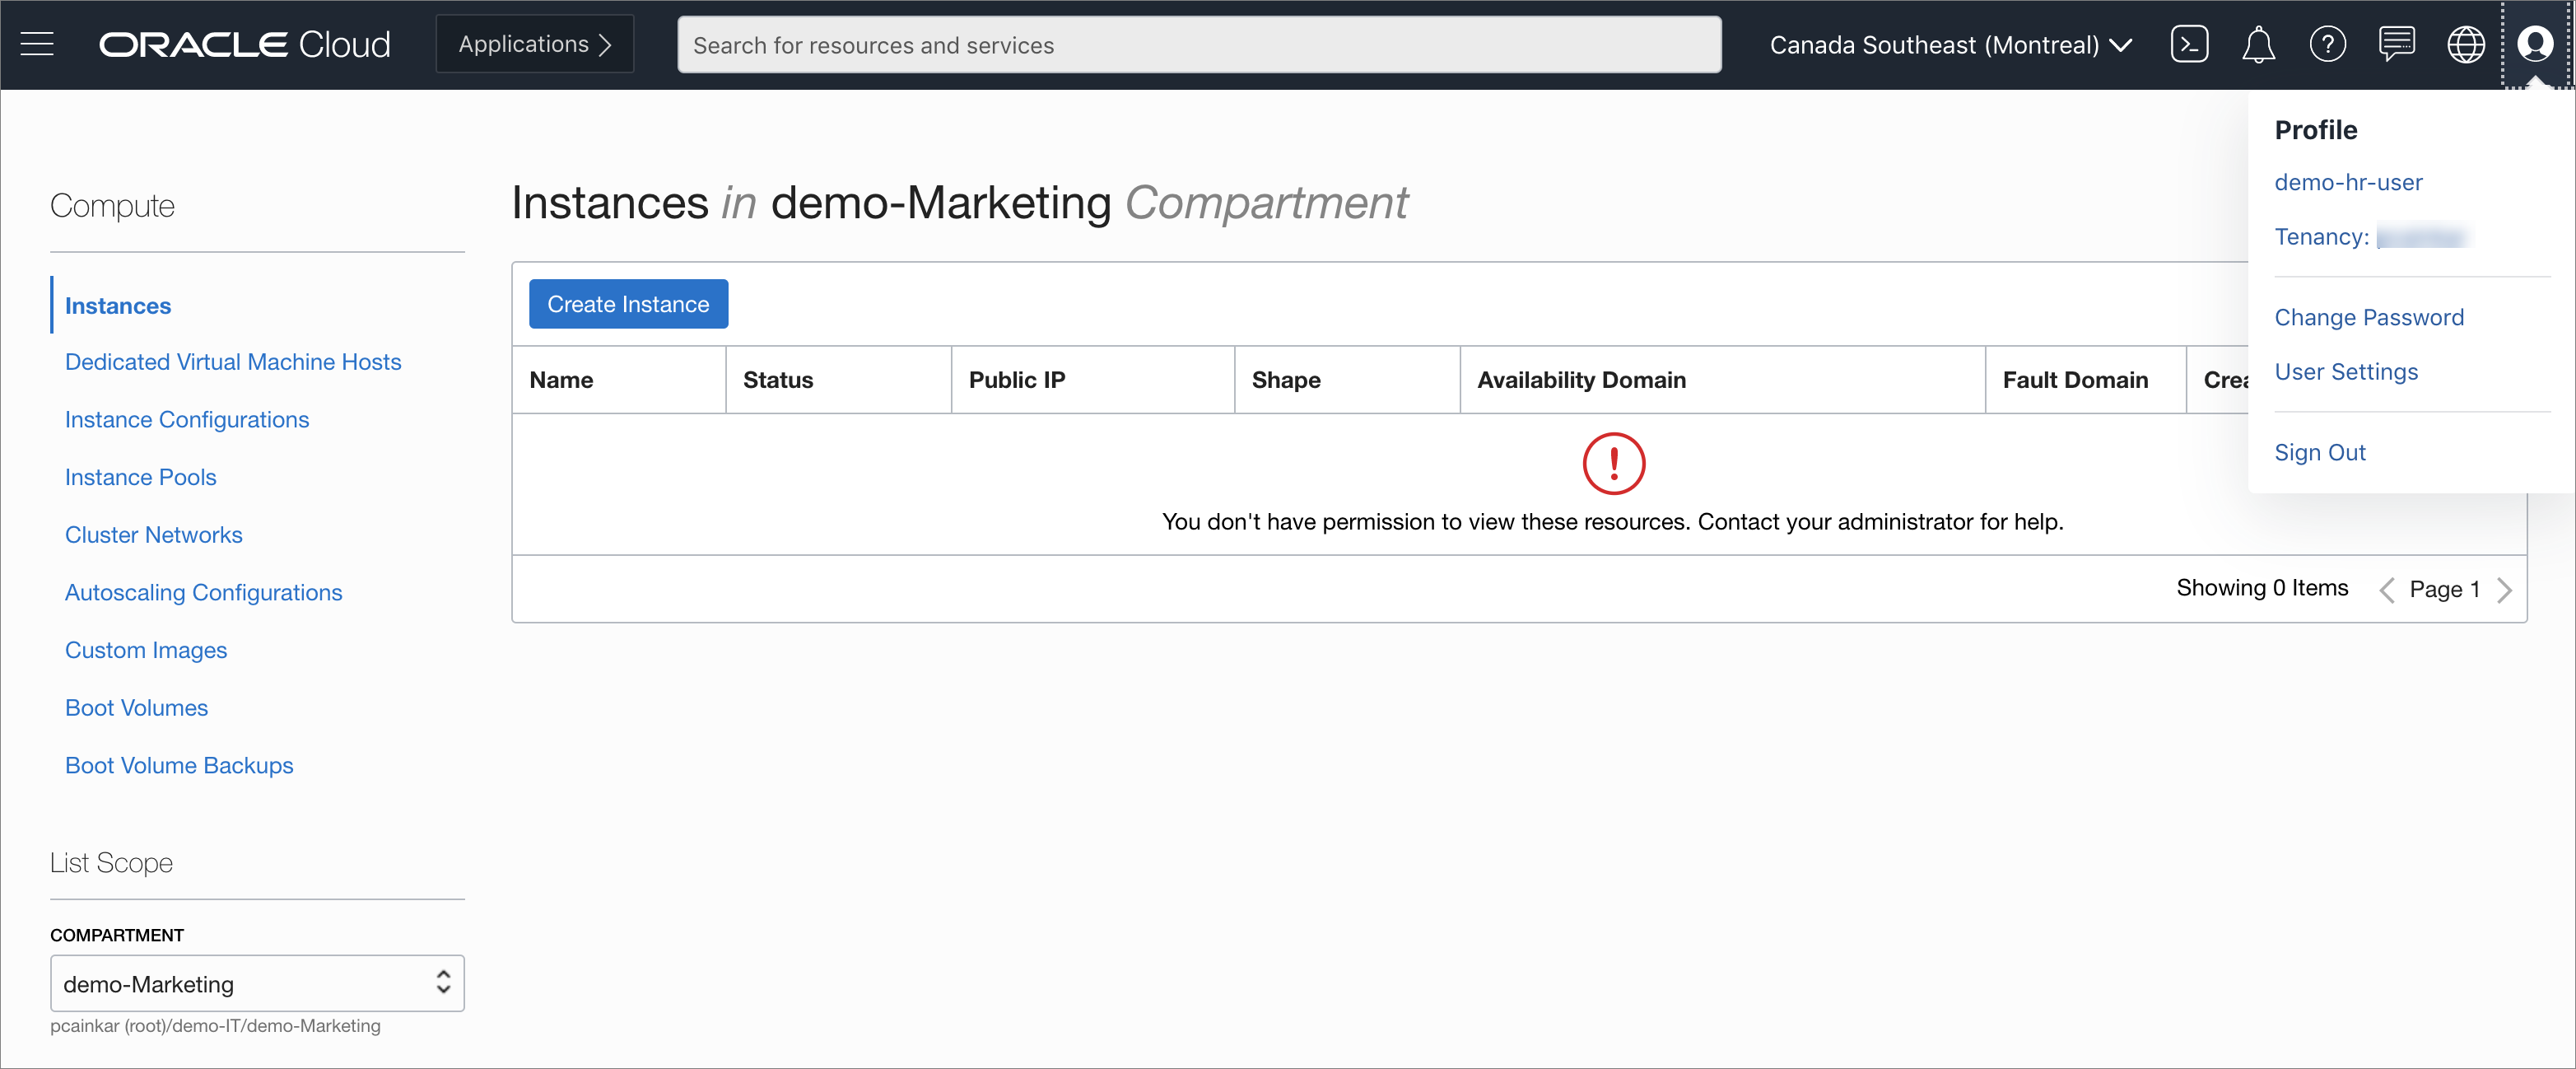The image size is (2576, 1069).
Task: Open the demo-Marketing compartment dropdown
Action: pos(257,984)
